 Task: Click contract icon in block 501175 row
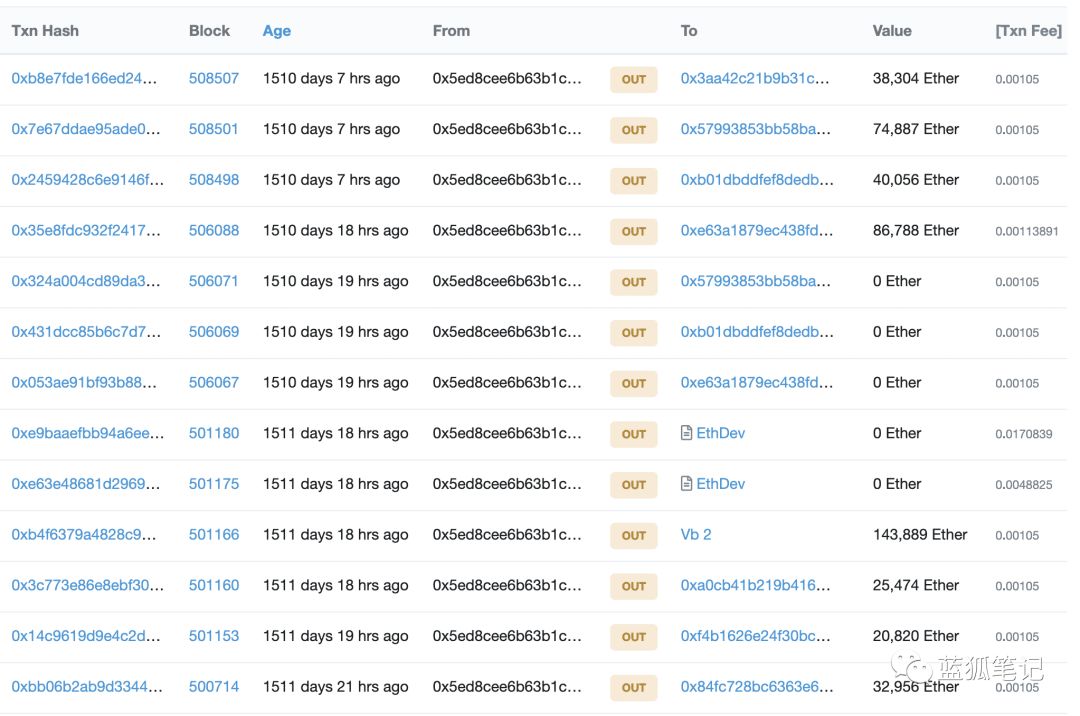click(686, 484)
